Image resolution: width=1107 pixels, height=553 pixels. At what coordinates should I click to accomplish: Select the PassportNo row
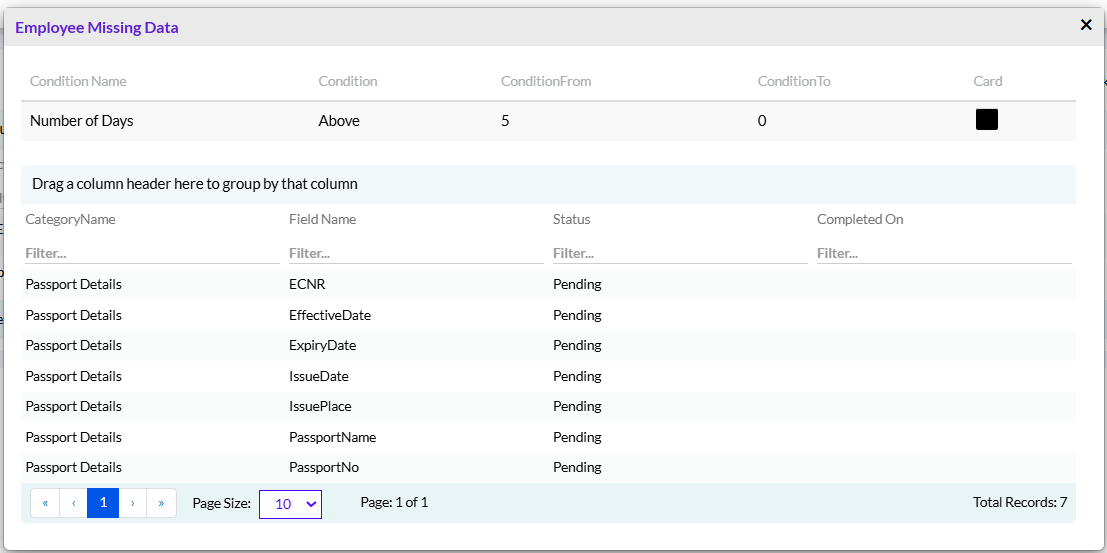[549, 468]
